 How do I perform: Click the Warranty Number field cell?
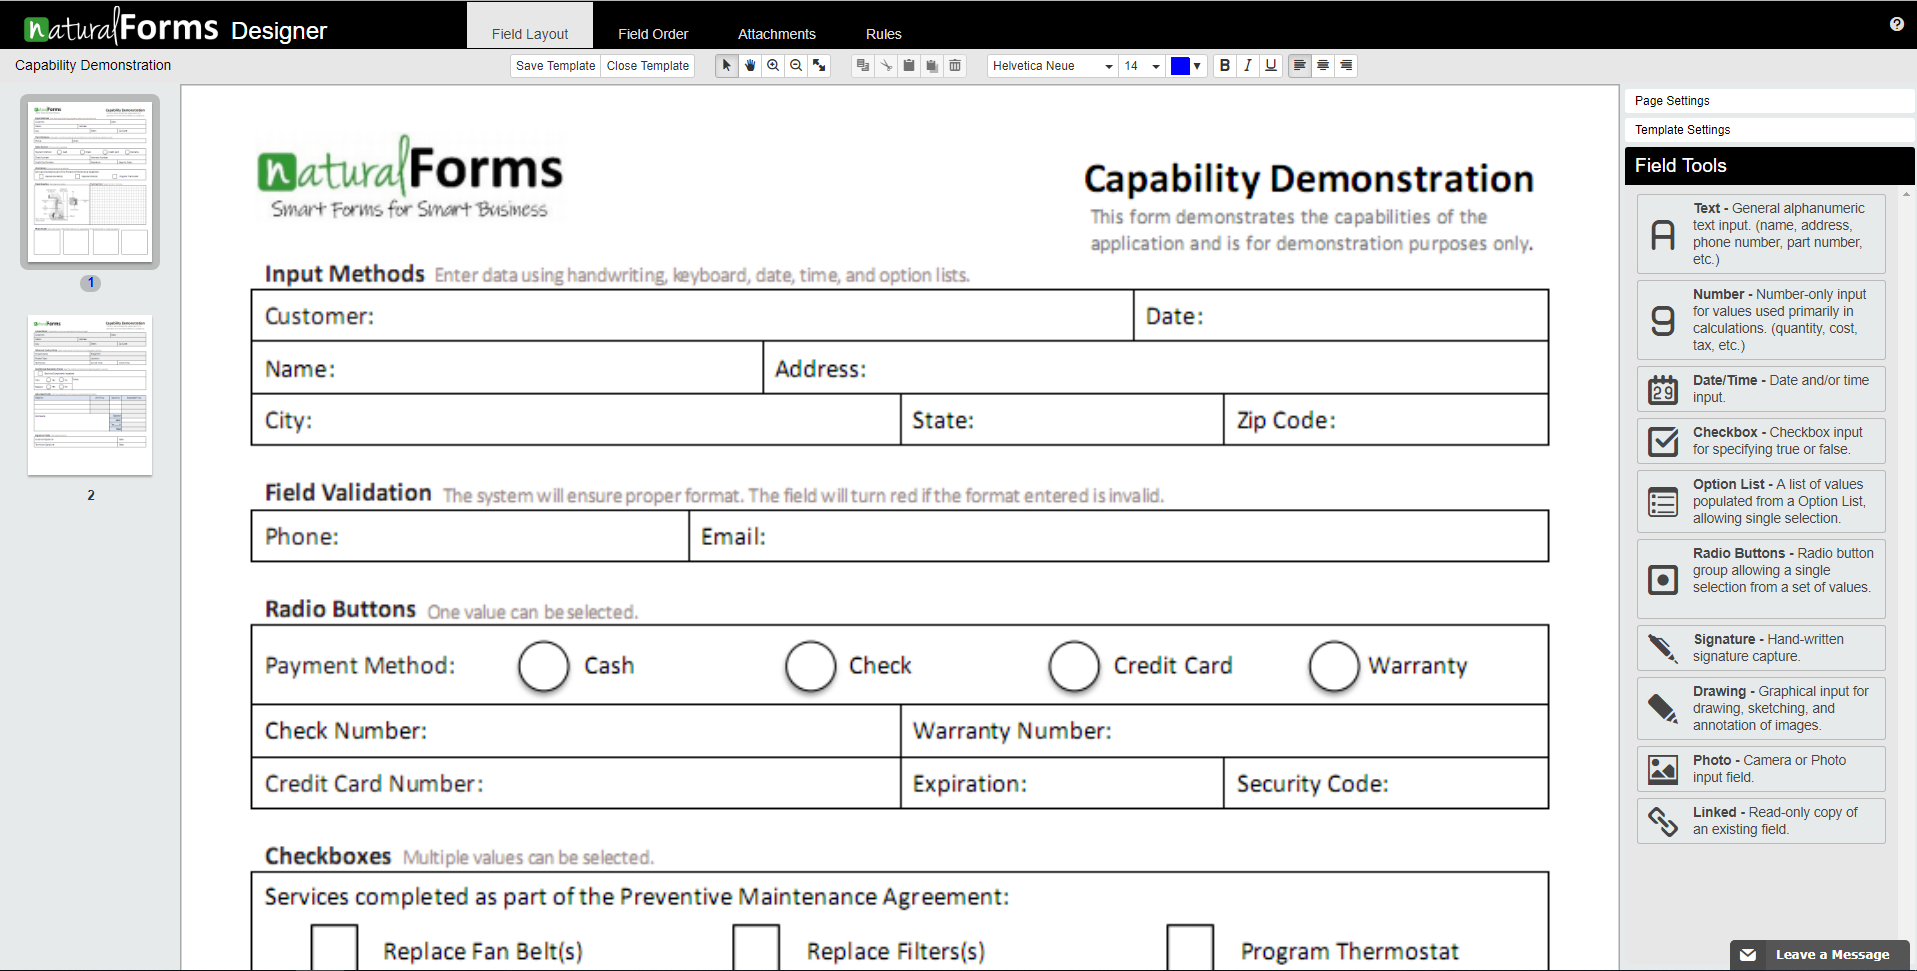pyautogui.click(x=1225, y=731)
